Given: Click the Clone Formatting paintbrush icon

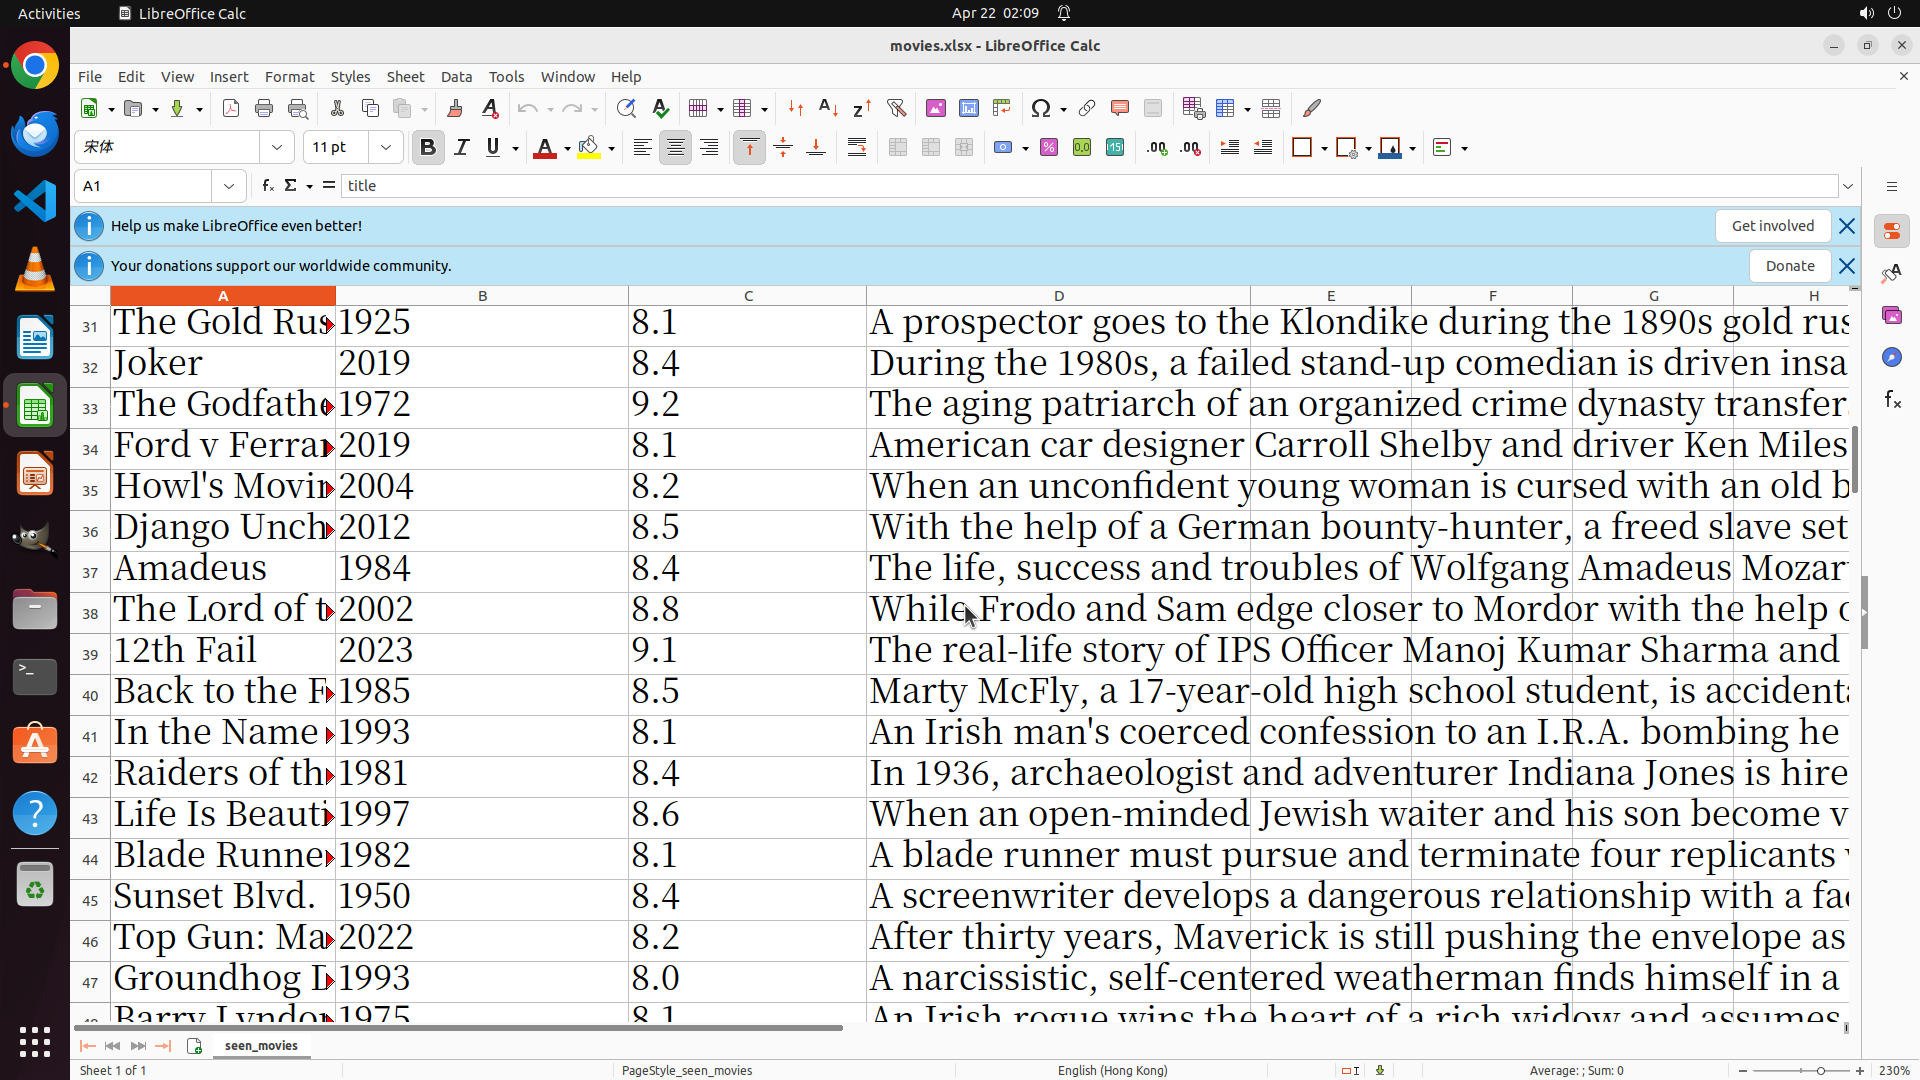Looking at the screenshot, I should tap(455, 108).
